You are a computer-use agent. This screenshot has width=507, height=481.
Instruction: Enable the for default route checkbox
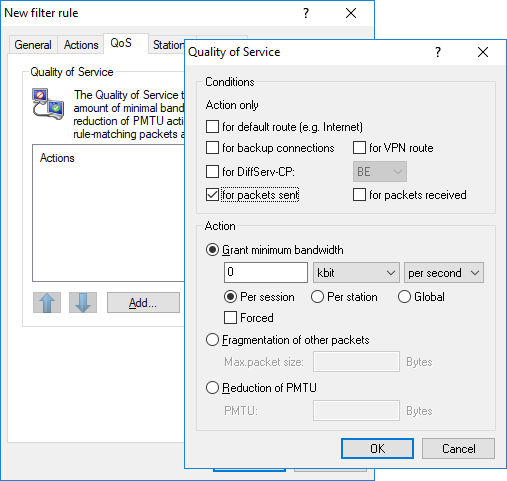tap(212, 127)
